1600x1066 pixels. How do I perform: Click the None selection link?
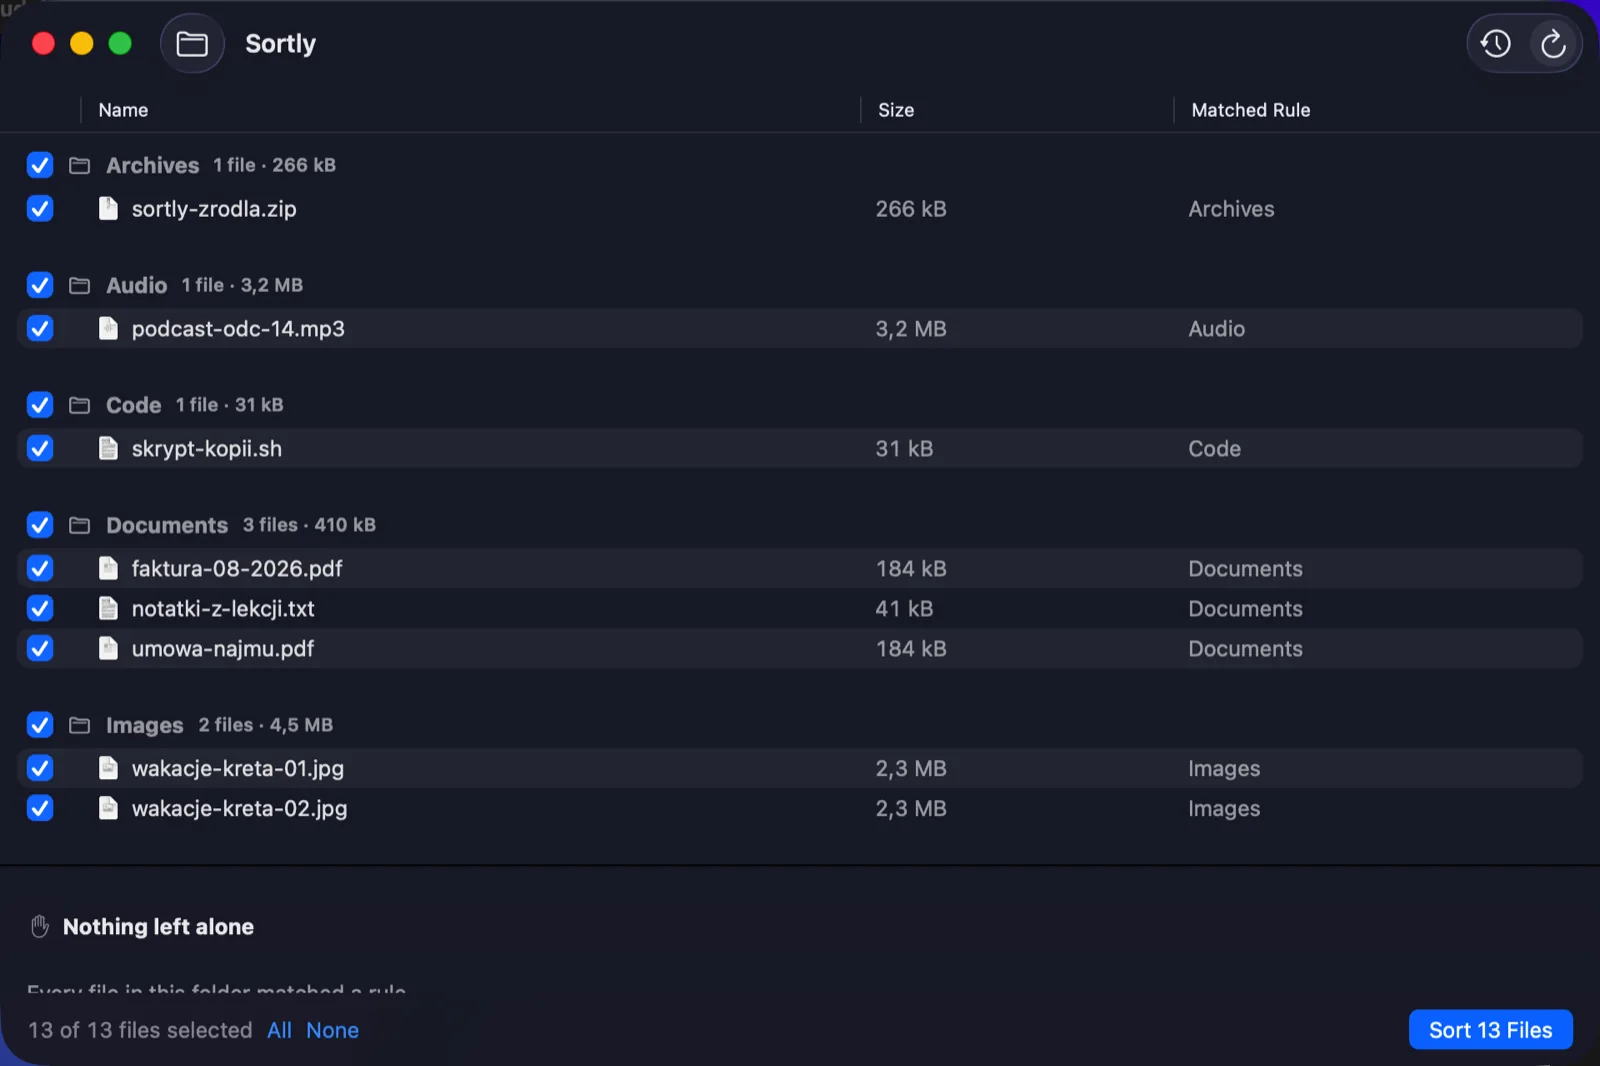pos(332,1030)
